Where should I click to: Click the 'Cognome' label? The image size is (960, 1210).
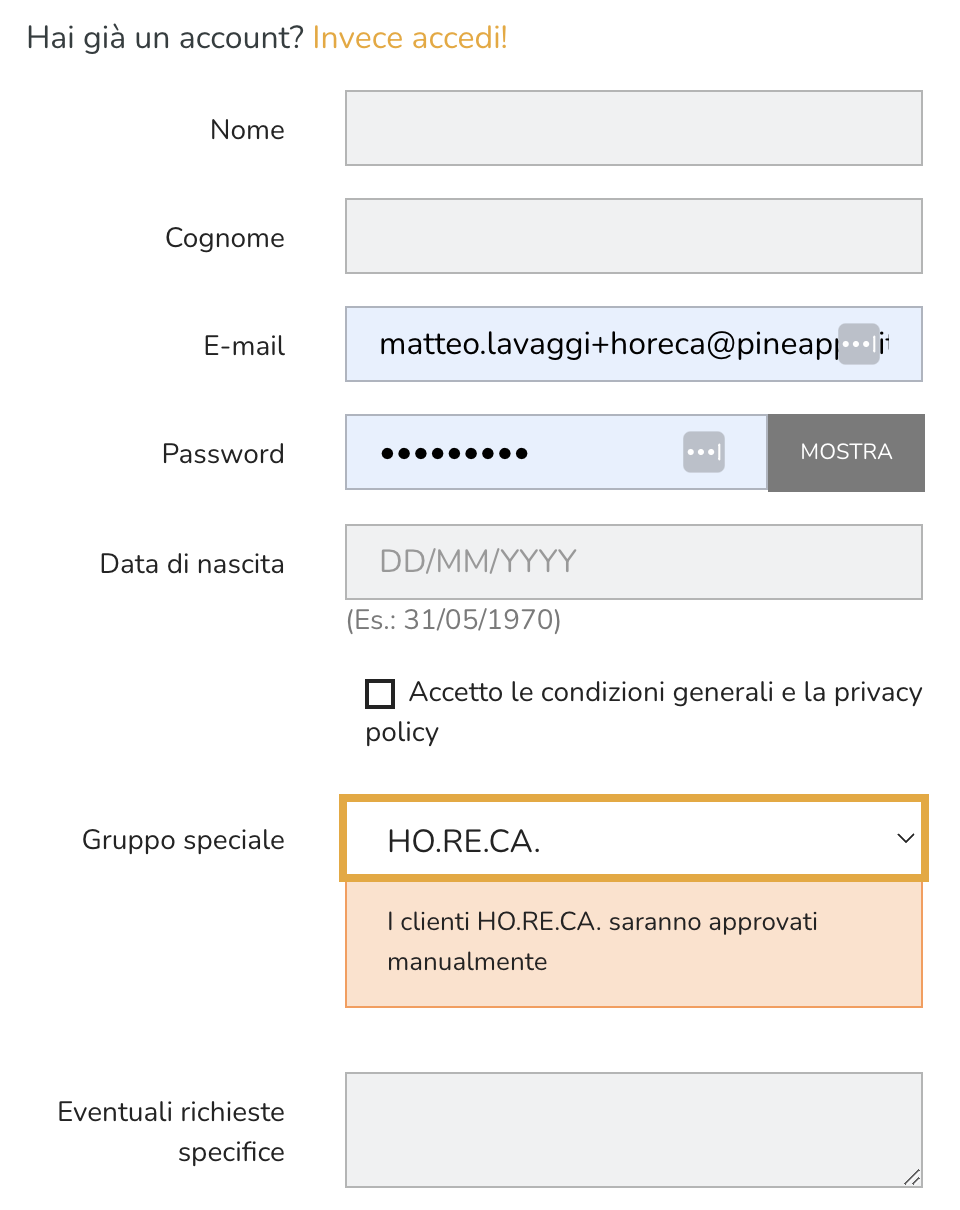pos(225,238)
